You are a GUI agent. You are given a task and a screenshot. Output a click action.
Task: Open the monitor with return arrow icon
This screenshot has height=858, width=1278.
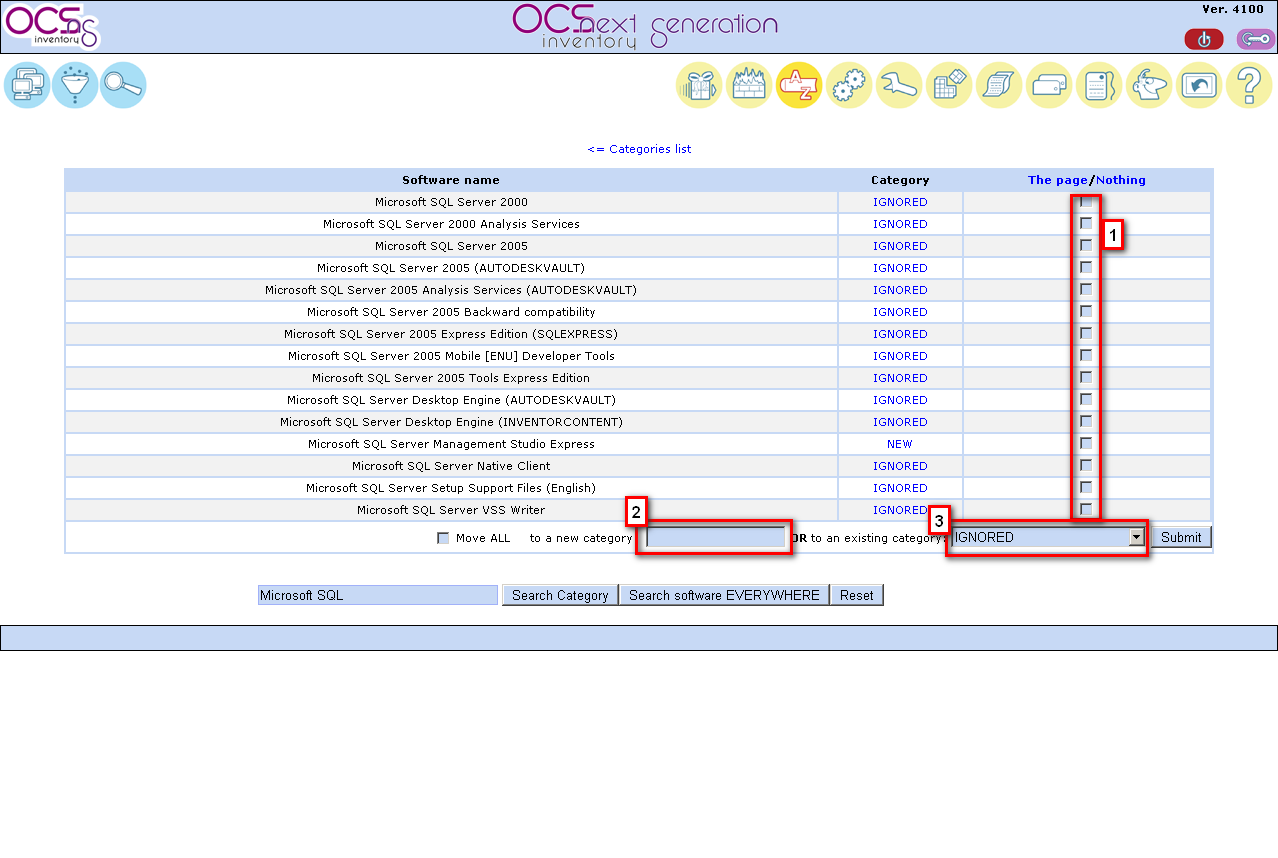pyautogui.click(x=1199, y=86)
